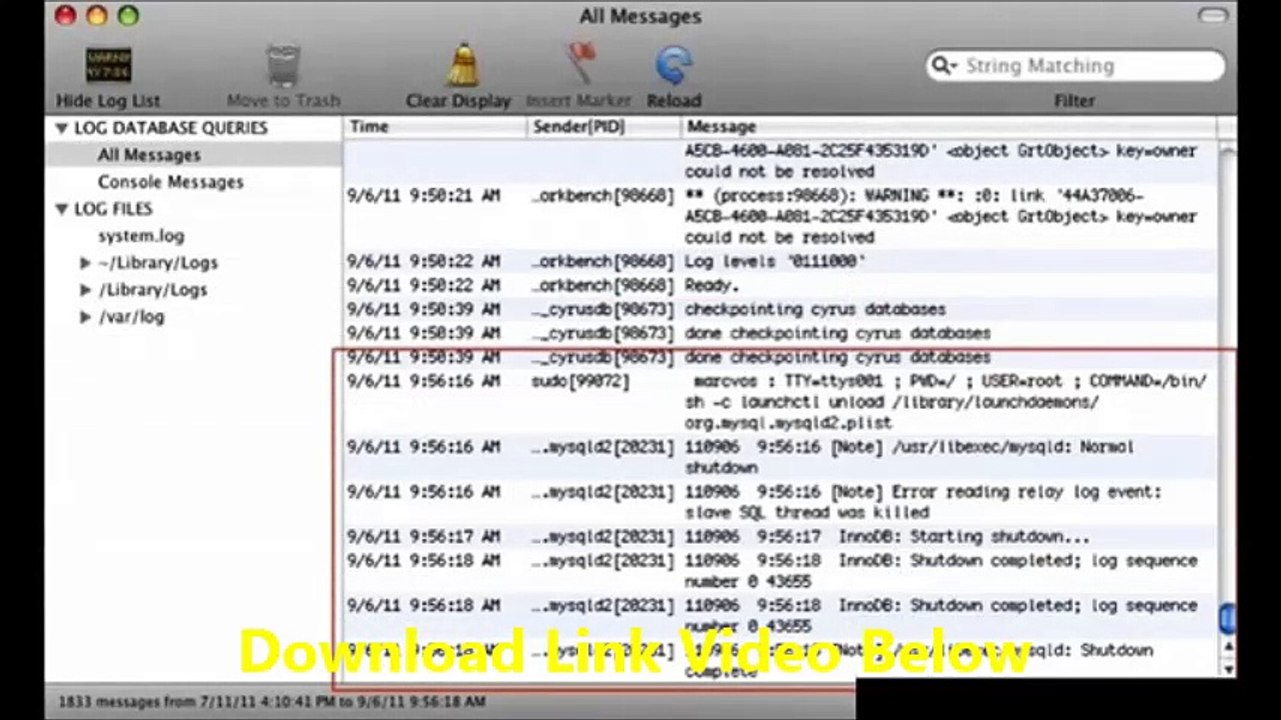Select the ~/Library/Logs entry
The image size is (1281, 720).
158,263
